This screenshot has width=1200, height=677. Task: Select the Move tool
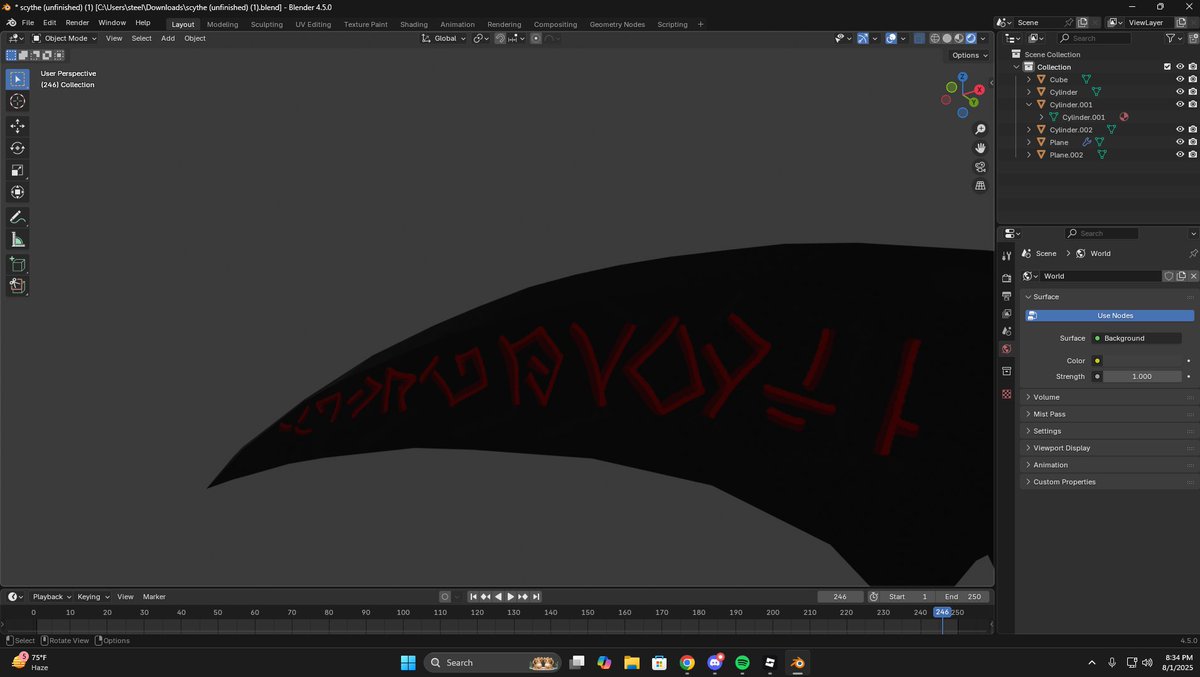pyautogui.click(x=17, y=126)
